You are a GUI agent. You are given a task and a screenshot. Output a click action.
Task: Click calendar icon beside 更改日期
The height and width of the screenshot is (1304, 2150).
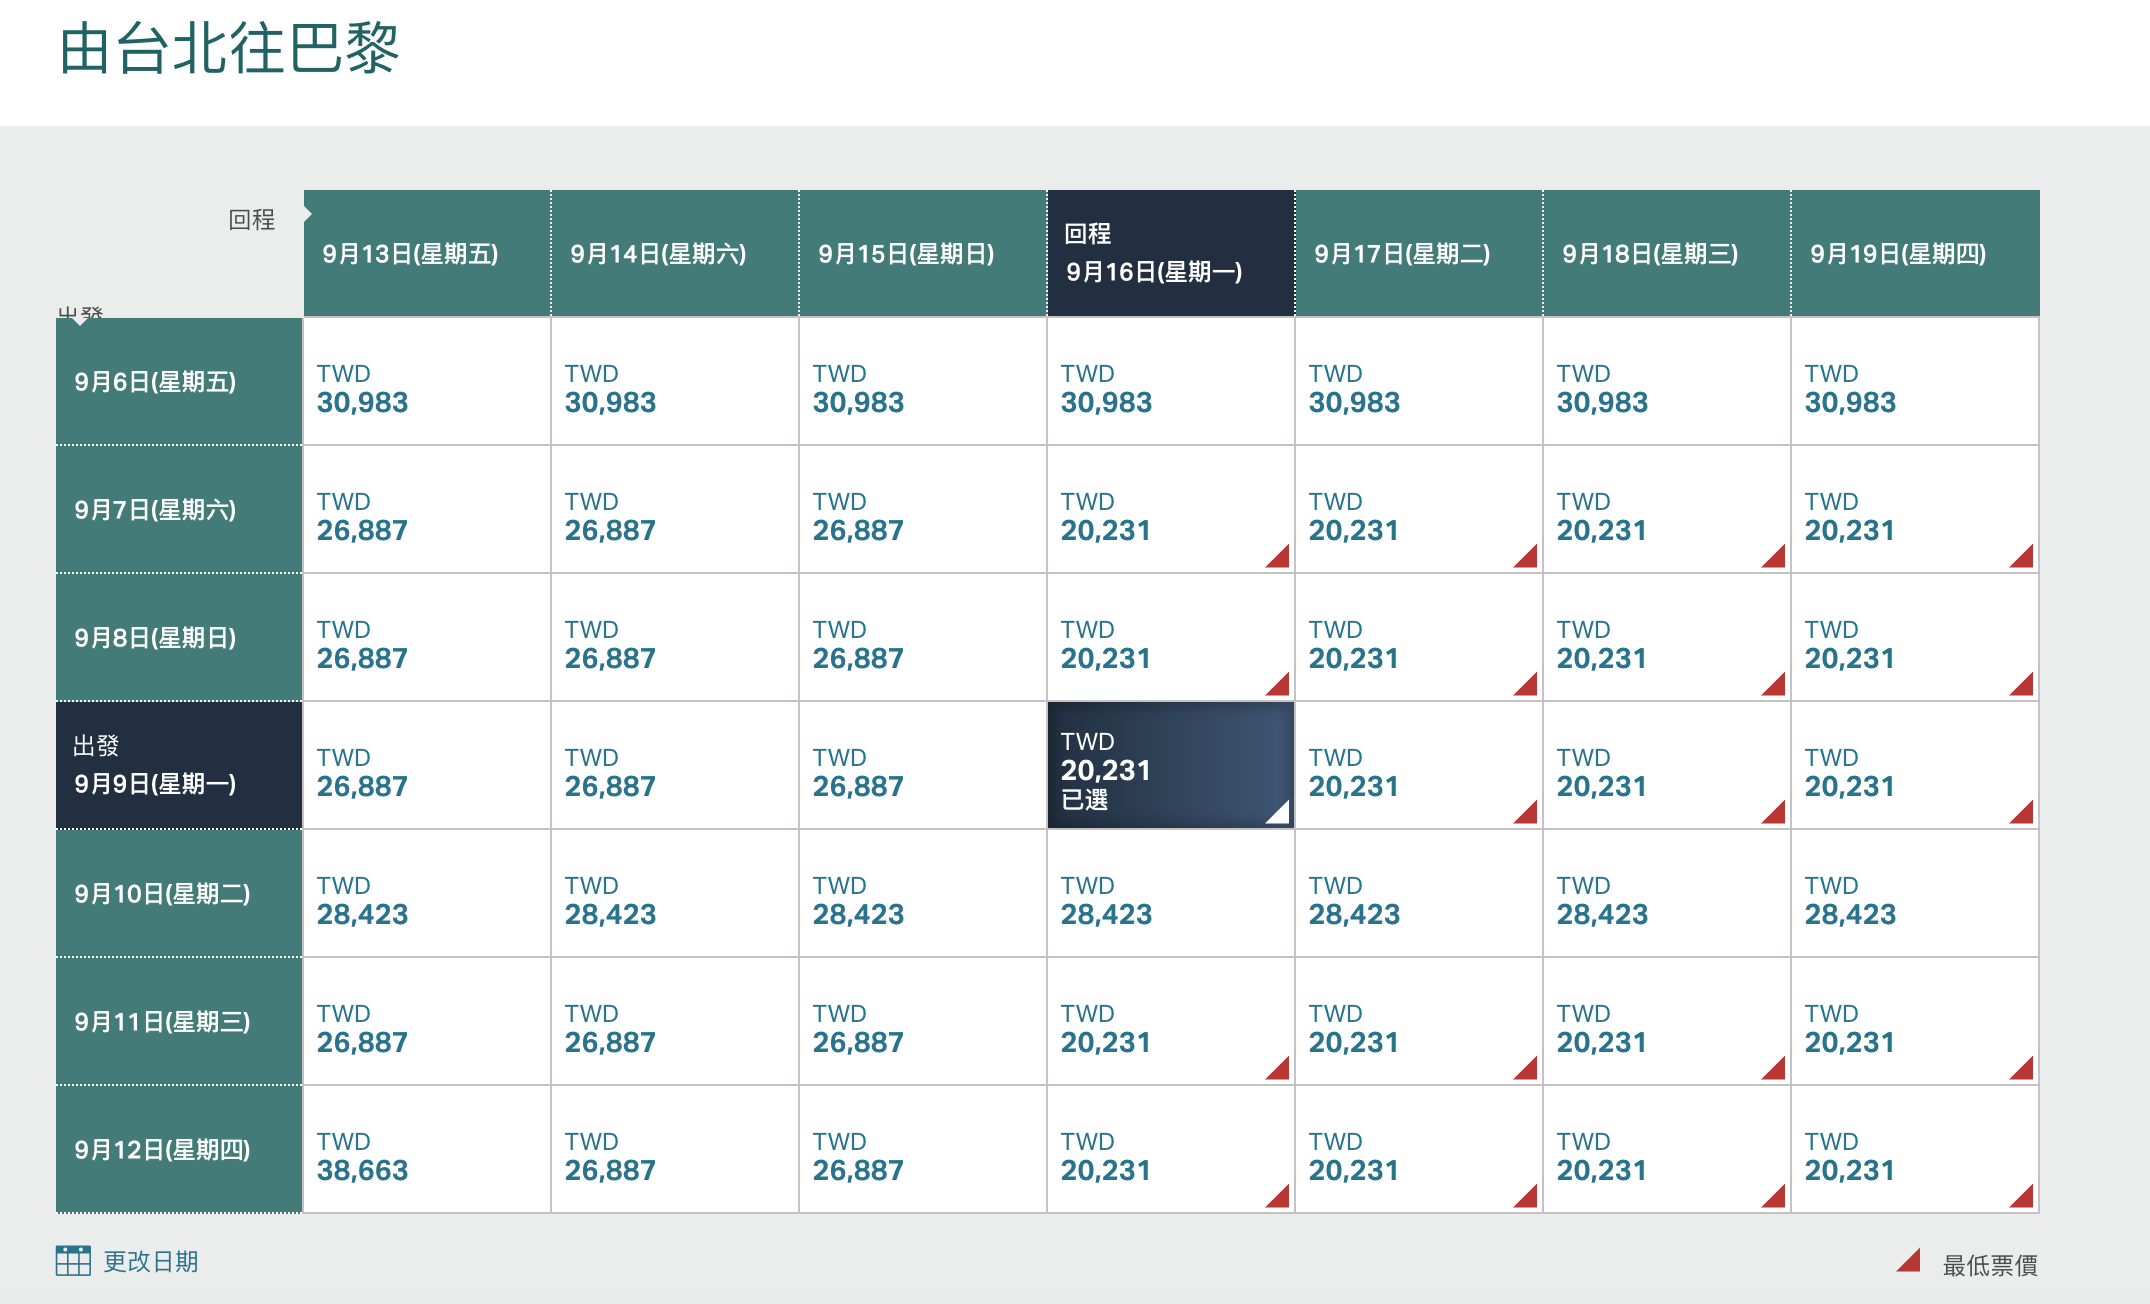click(x=73, y=1261)
